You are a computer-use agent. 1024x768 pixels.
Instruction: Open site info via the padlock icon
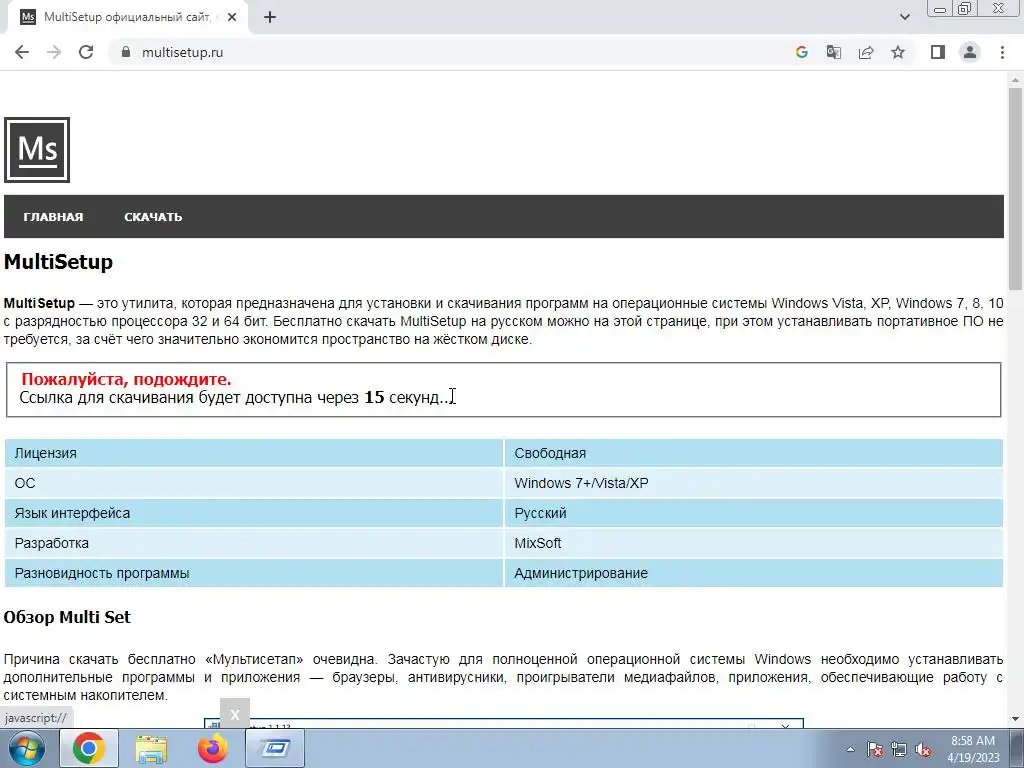[126, 52]
